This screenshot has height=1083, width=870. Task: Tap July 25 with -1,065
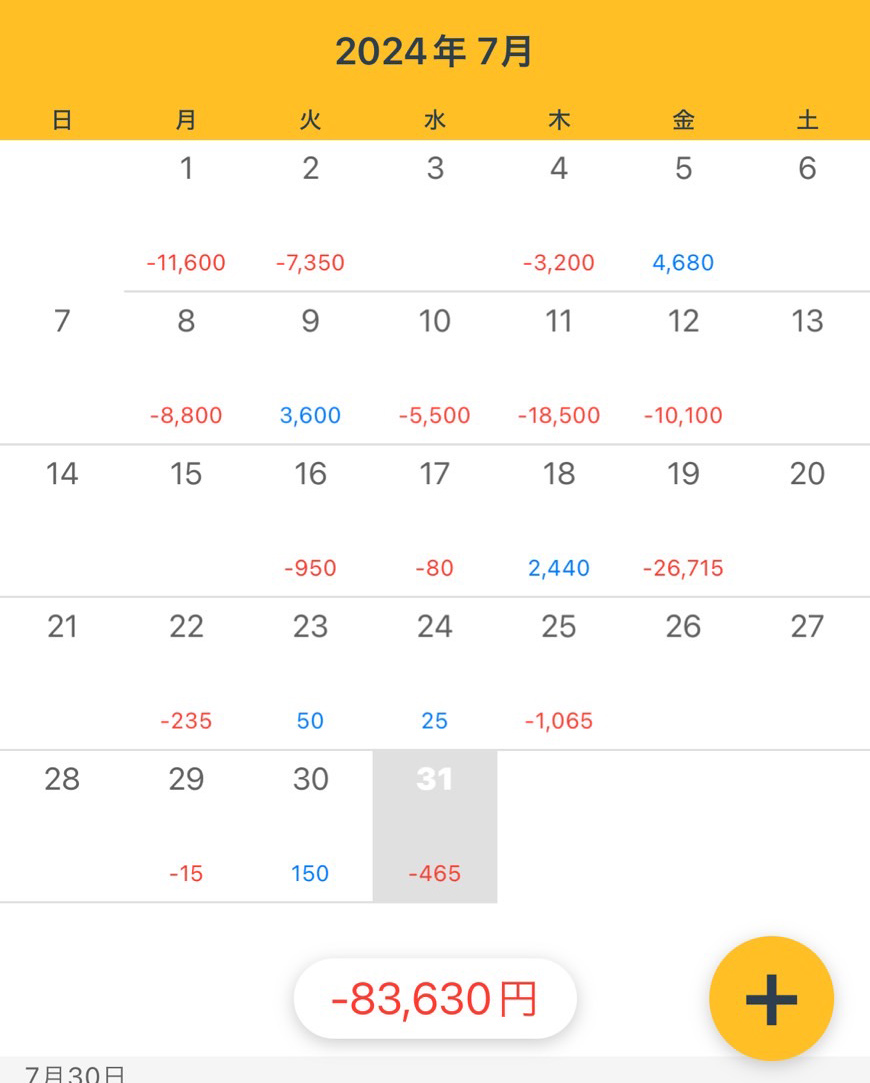pos(559,674)
